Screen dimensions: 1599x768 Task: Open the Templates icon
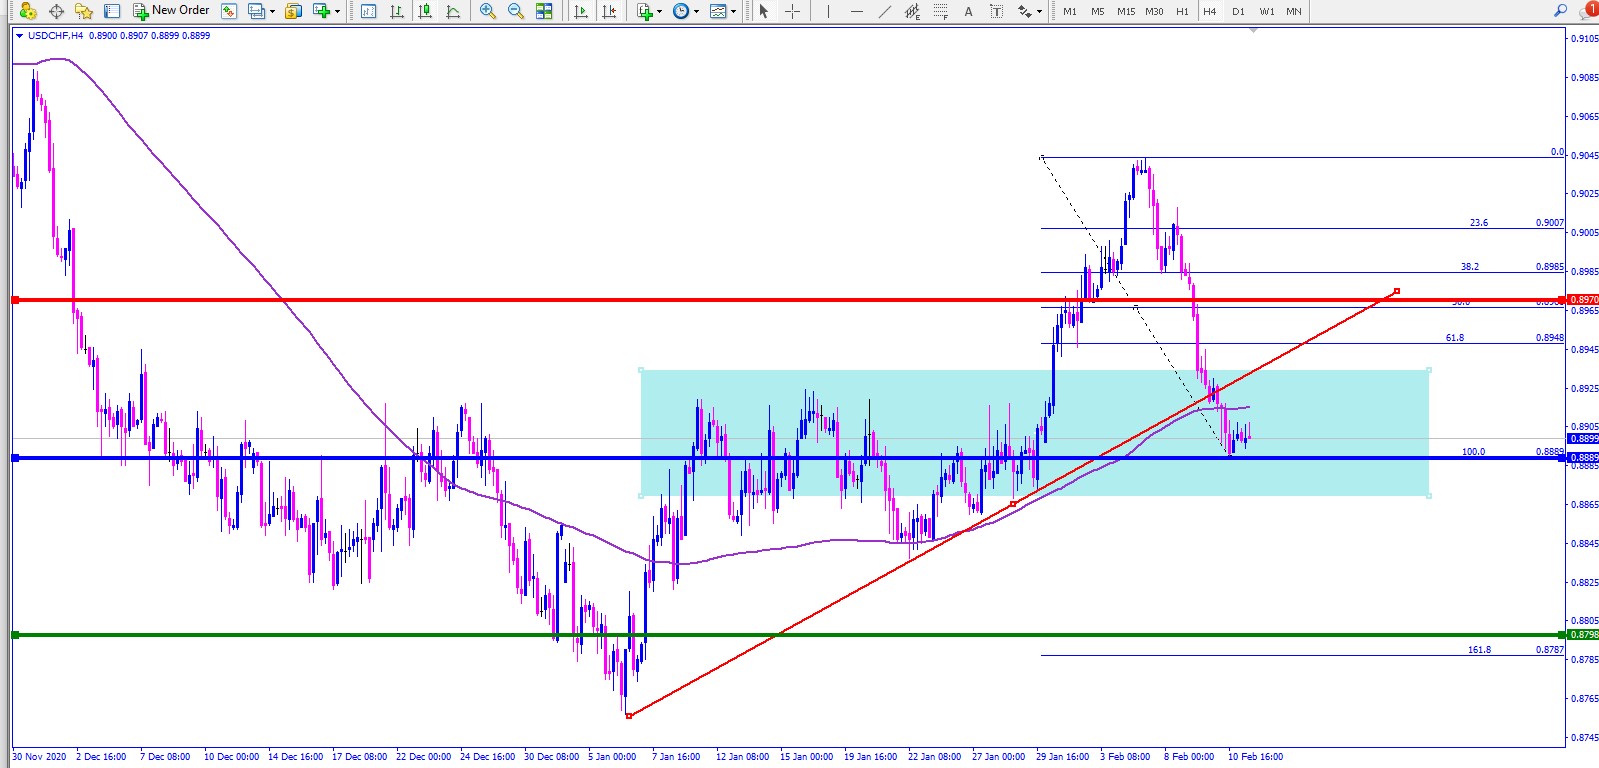tap(717, 11)
